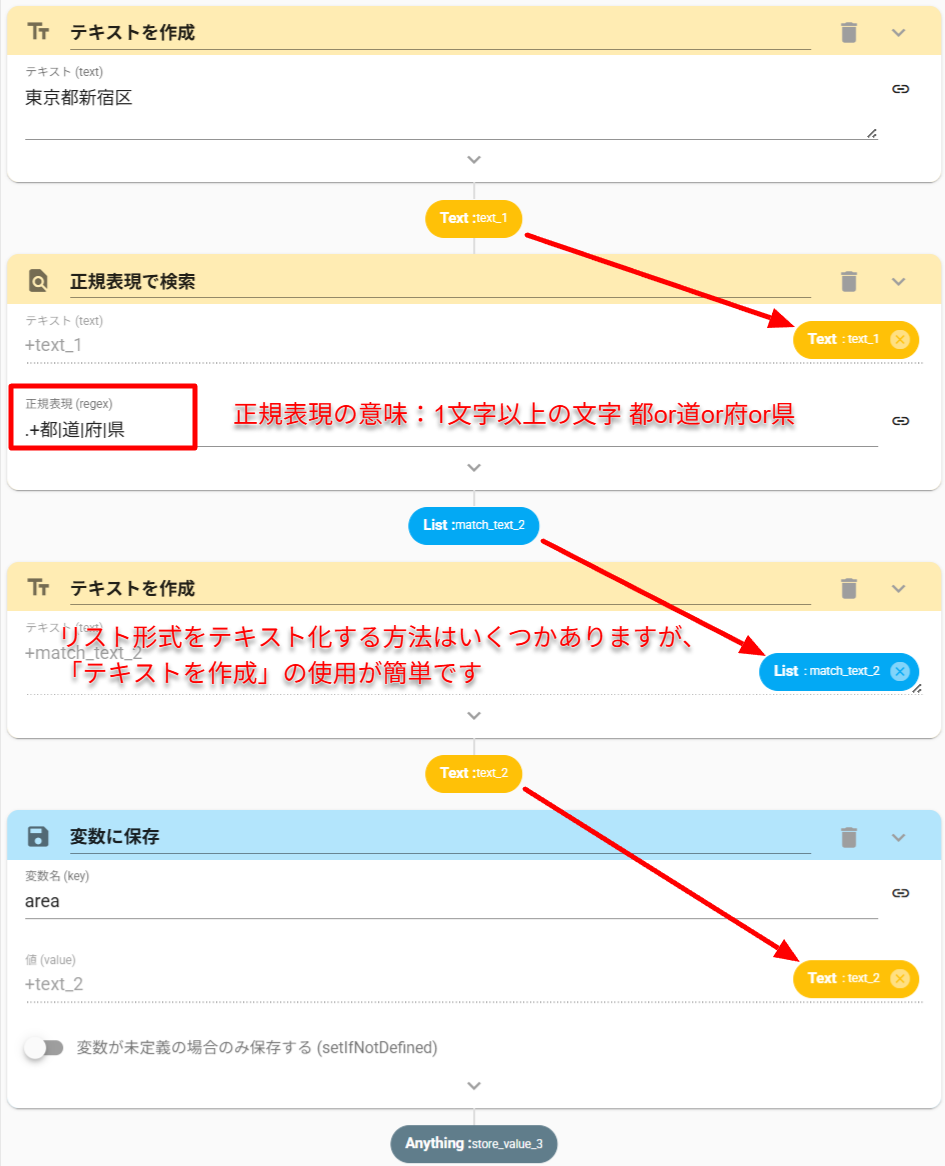Collapse 変数に保存 header chevron
945x1166 pixels.
coord(898,837)
